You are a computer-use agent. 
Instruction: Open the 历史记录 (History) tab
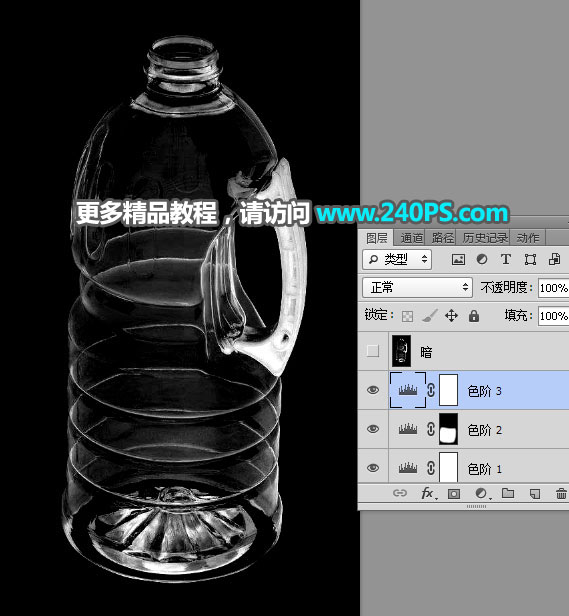pos(485,238)
